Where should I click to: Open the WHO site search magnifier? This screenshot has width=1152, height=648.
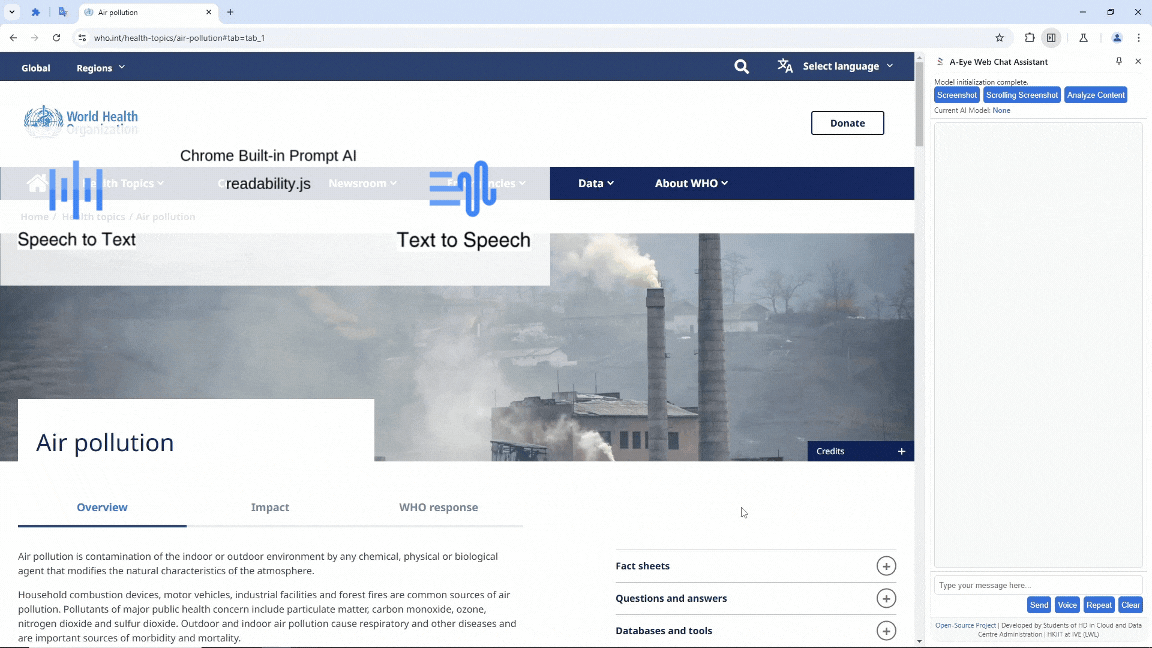[741, 67]
